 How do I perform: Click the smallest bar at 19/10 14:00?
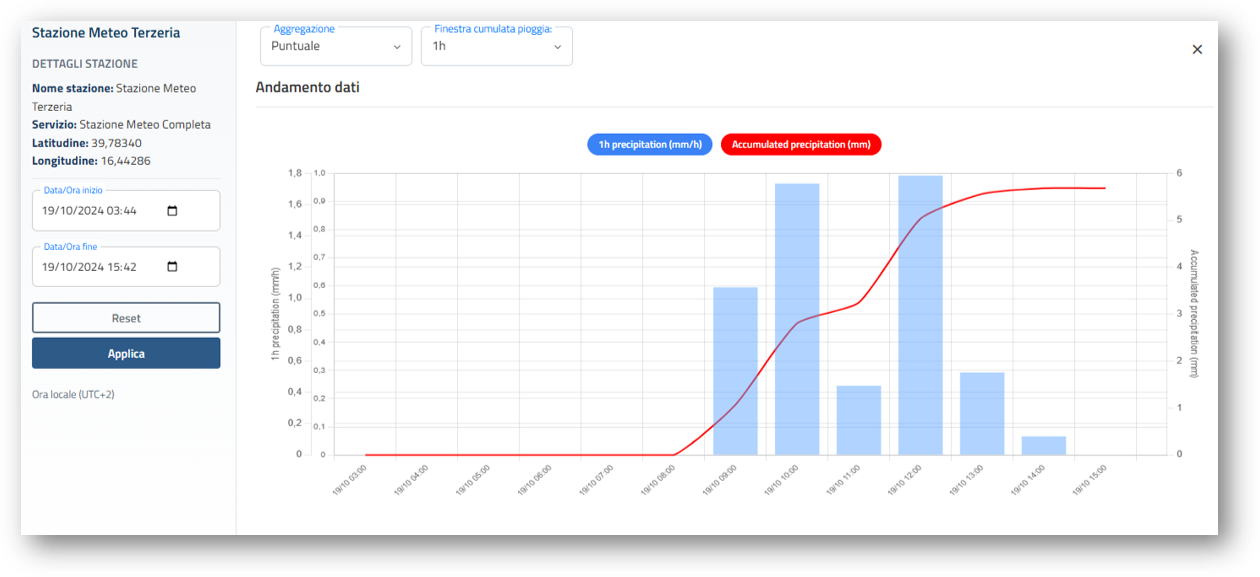1043,446
